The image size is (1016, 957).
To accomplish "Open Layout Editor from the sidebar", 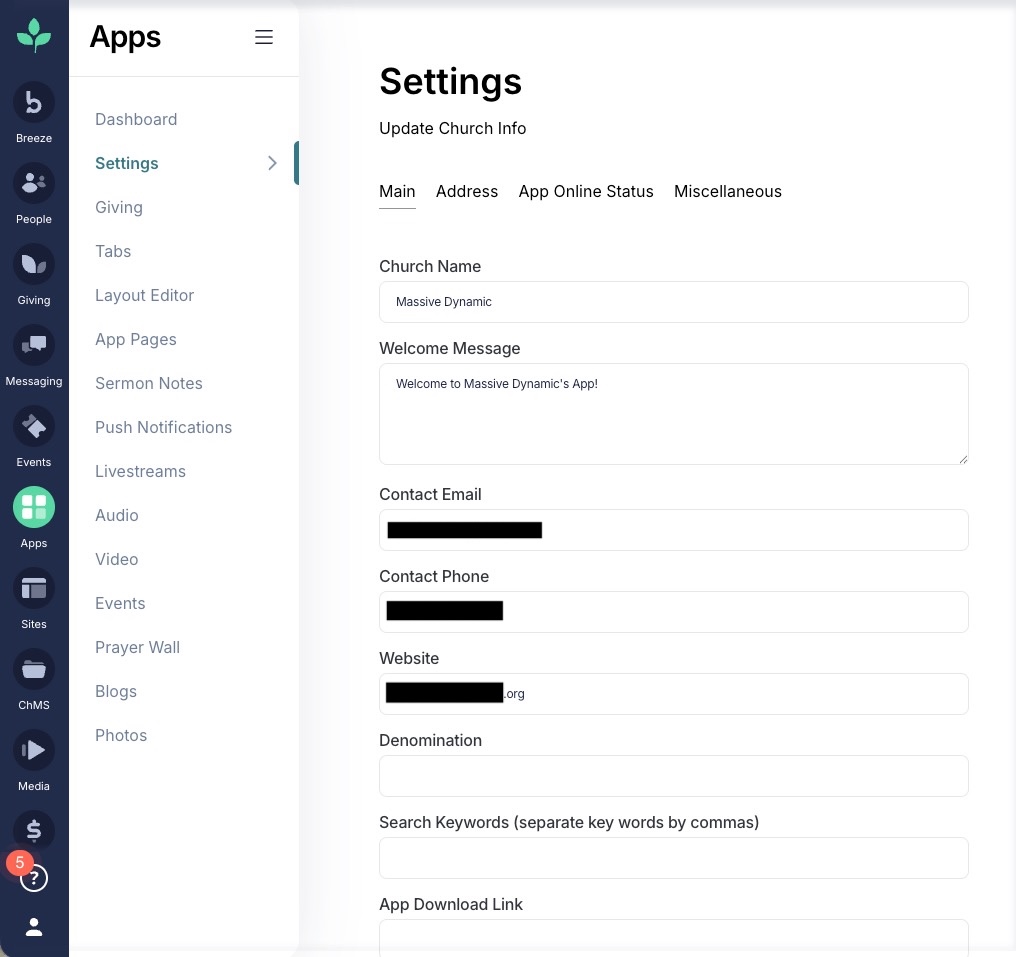I will pyautogui.click(x=144, y=295).
